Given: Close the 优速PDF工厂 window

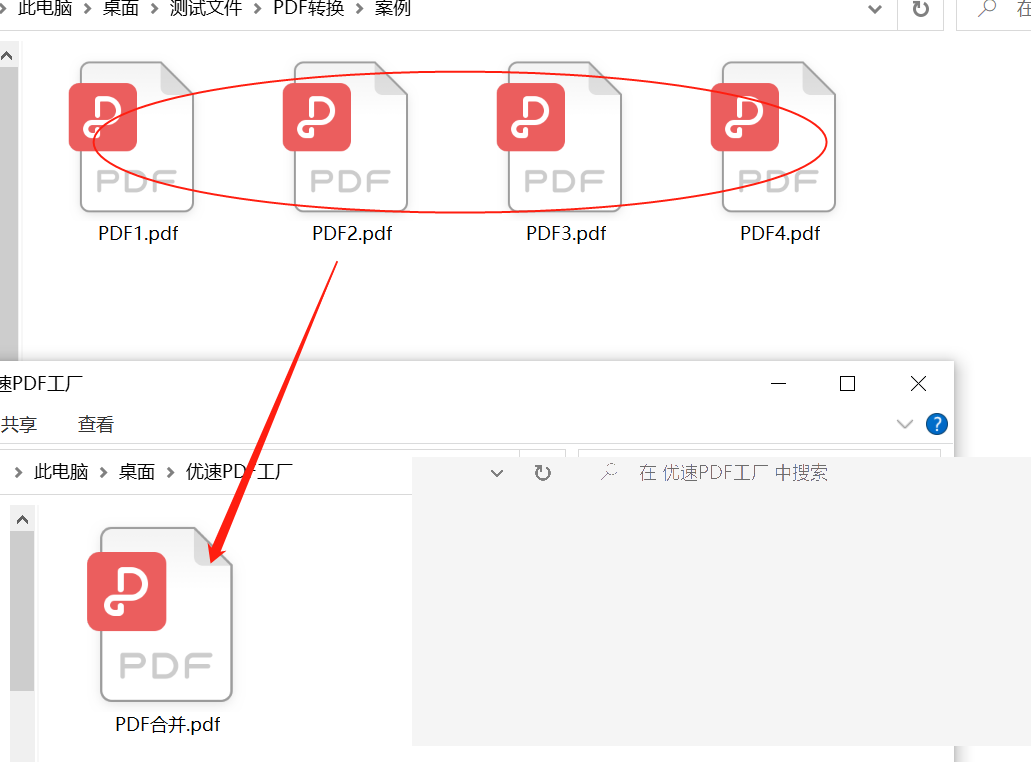Looking at the screenshot, I should tap(919, 383).
